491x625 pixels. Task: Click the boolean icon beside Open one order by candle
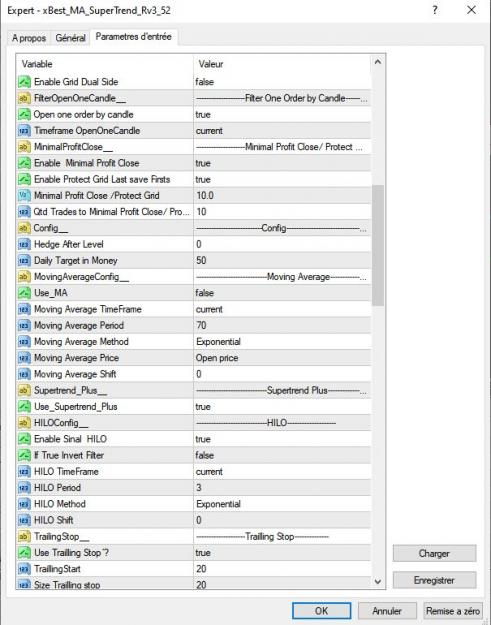click(x=24, y=114)
